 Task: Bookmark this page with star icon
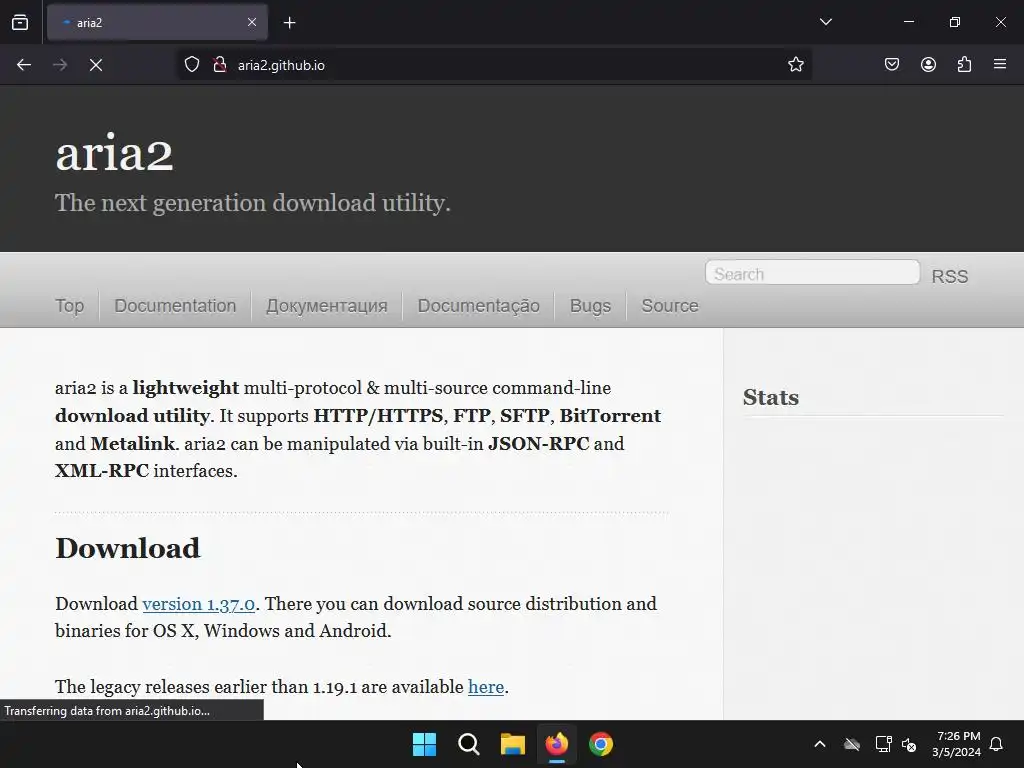[795, 65]
